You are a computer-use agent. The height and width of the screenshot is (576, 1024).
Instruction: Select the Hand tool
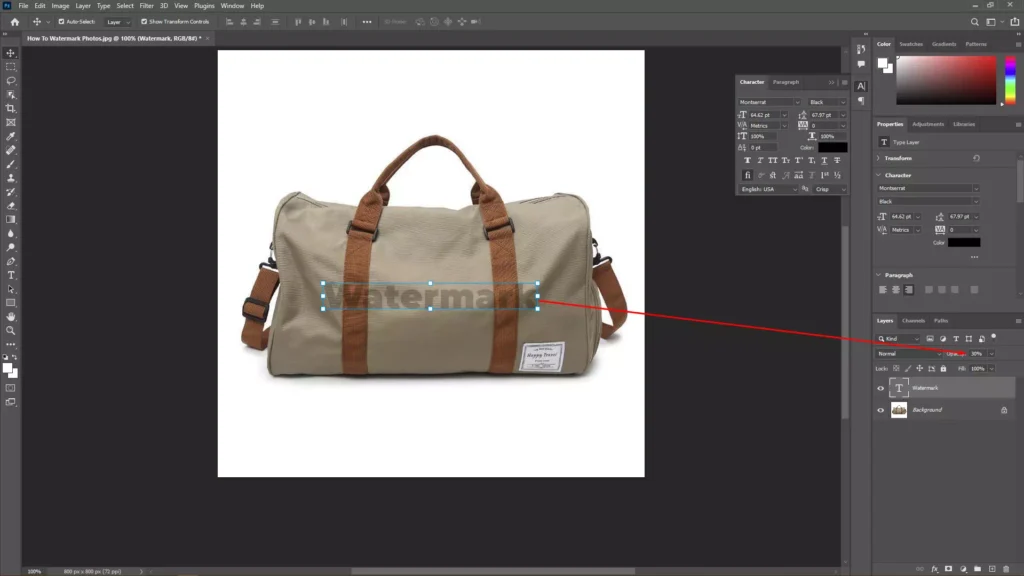click(10, 317)
